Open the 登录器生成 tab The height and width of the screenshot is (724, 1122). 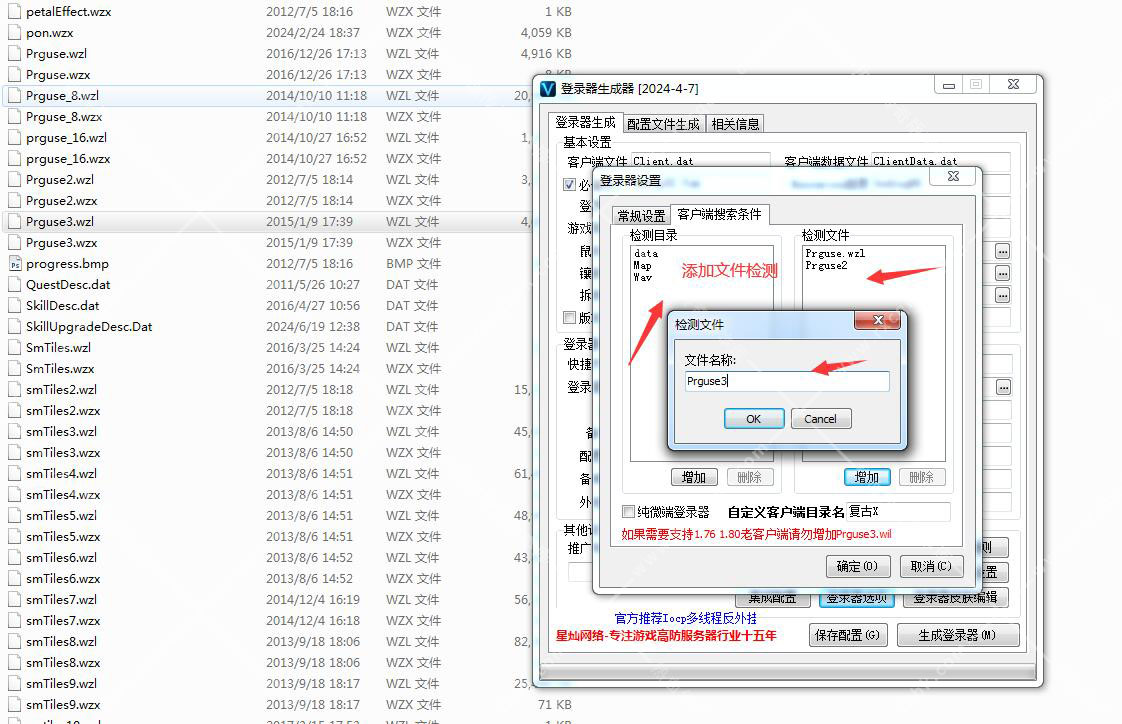[585, 122]
